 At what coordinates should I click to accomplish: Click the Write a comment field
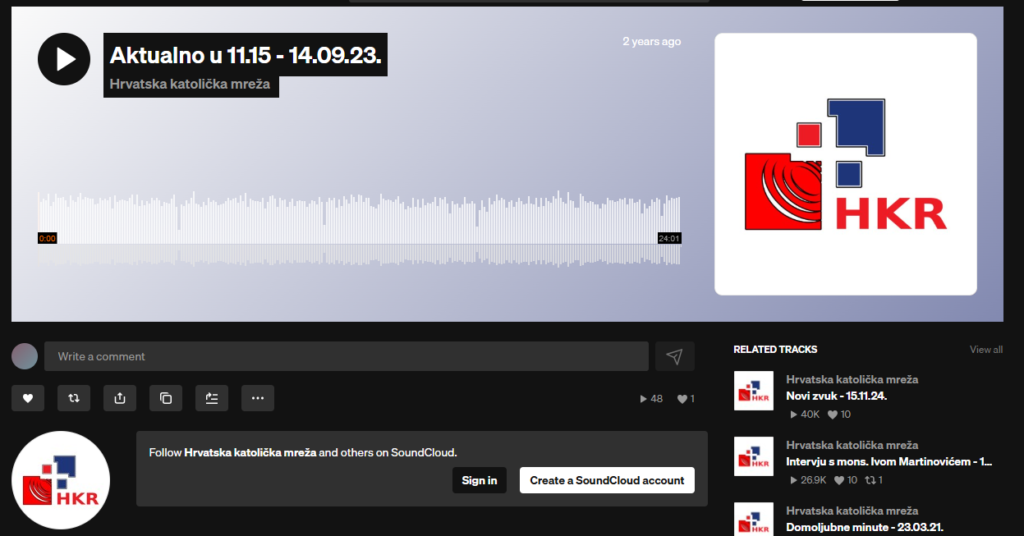[346, 357]
